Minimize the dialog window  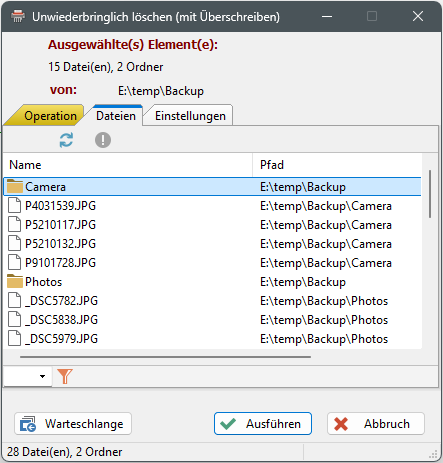327,16
